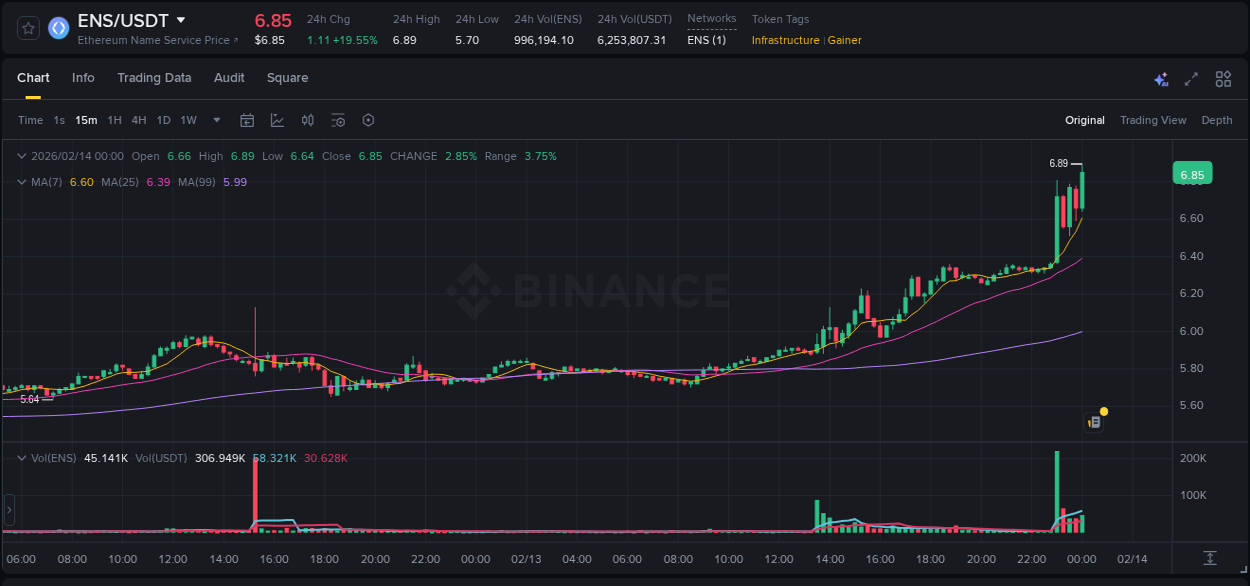Image resolution: width=1250 pixels, height=586 pixels.
Task: Launch the Binance AI assistant icon
Action: (1160, 78)
